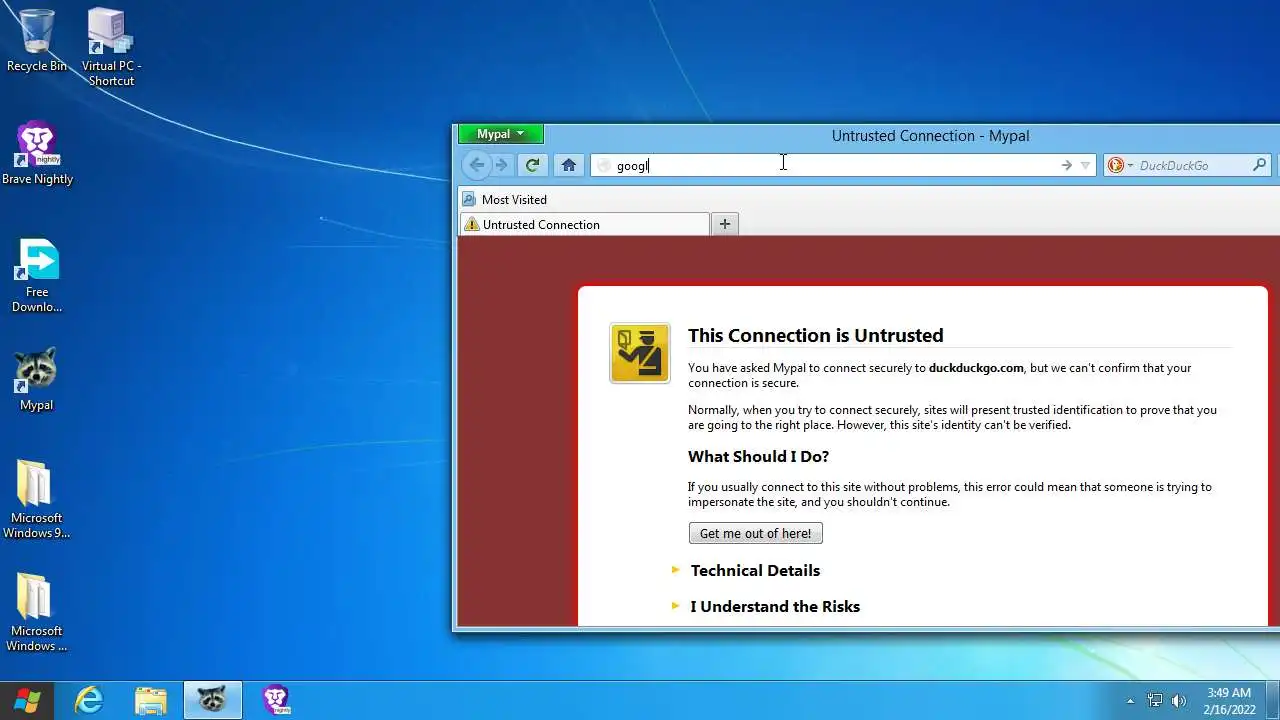Open the DuckDuckGo search engine selector
The height and width of the screenshot is (720, 1280).
(x=1120, y=166)
